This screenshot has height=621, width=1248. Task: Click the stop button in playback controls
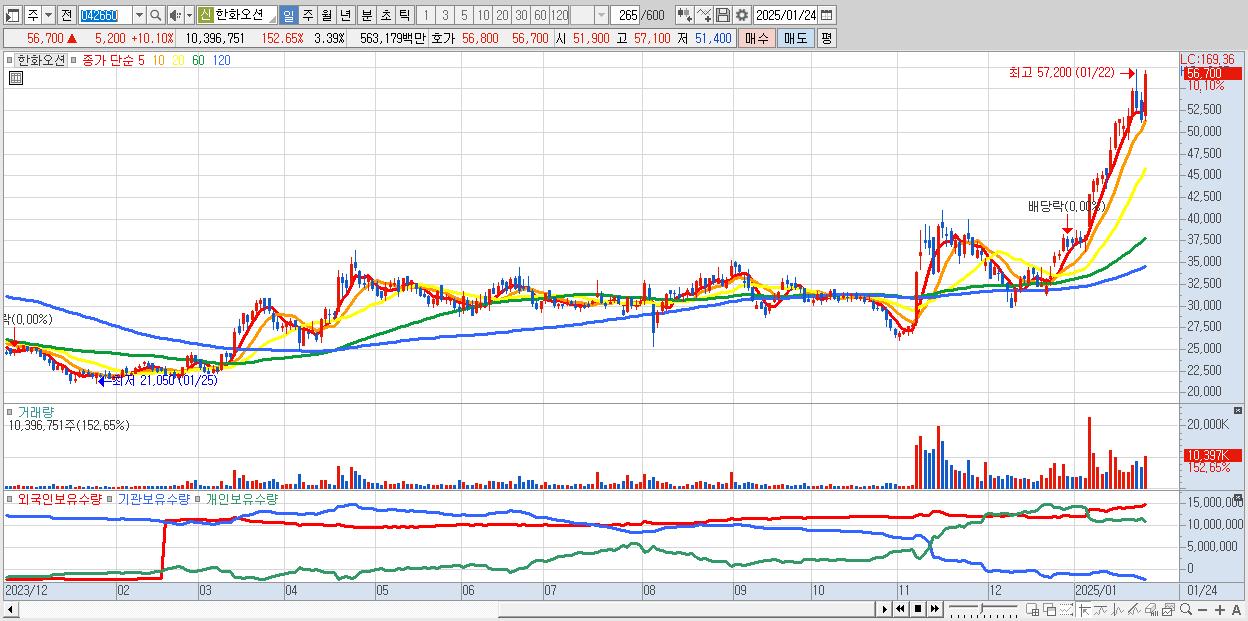[x=917, y=609]
